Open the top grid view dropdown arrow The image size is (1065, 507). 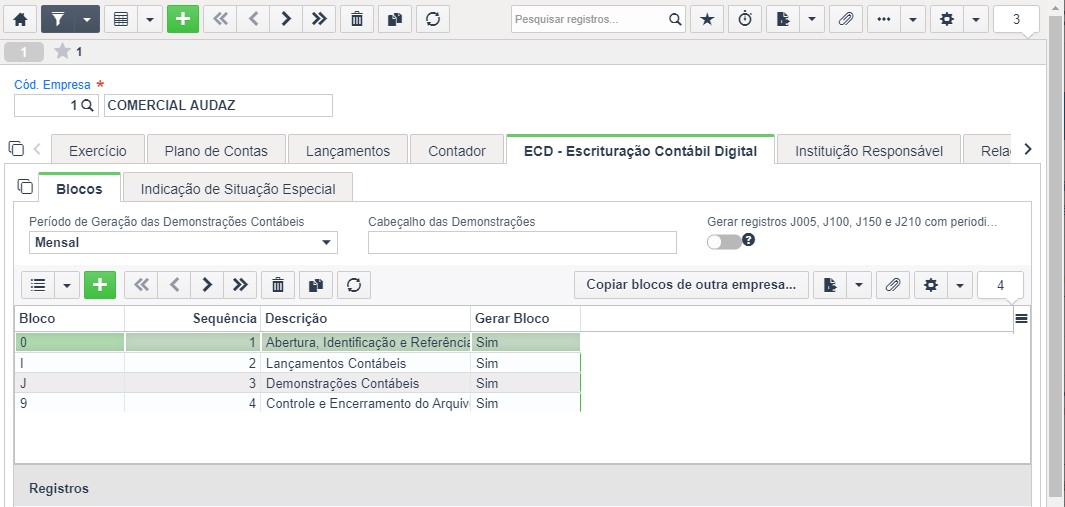click(x=150, y=19)
